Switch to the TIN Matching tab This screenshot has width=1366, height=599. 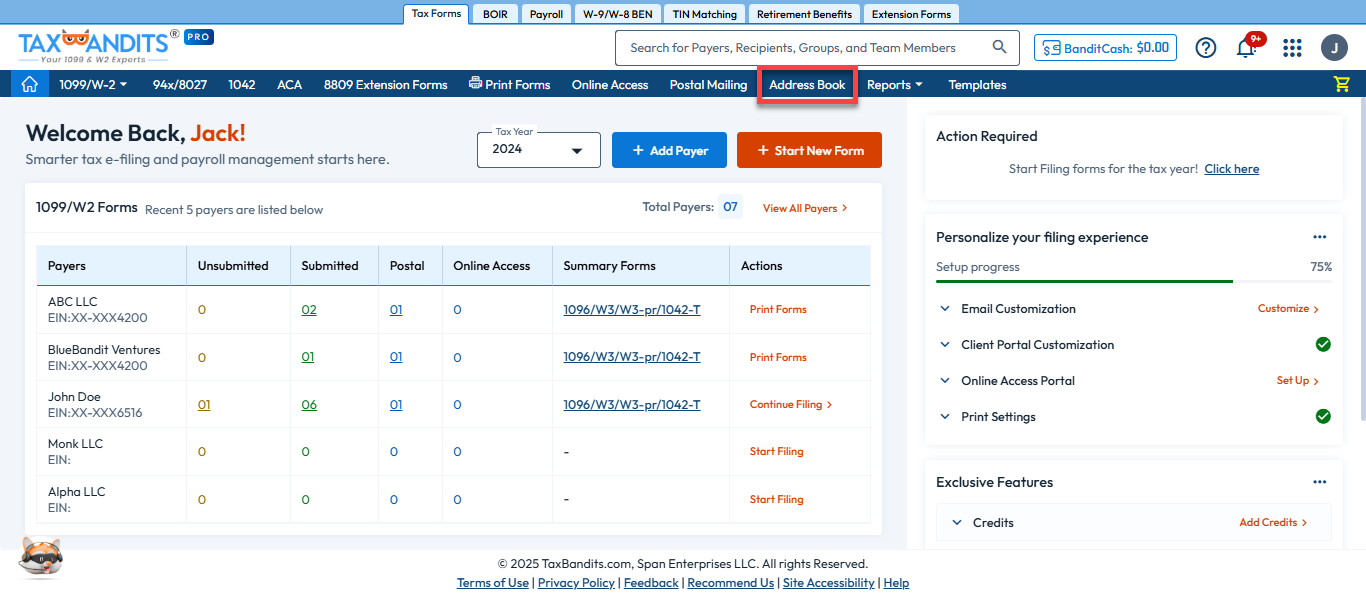(704, 14)
